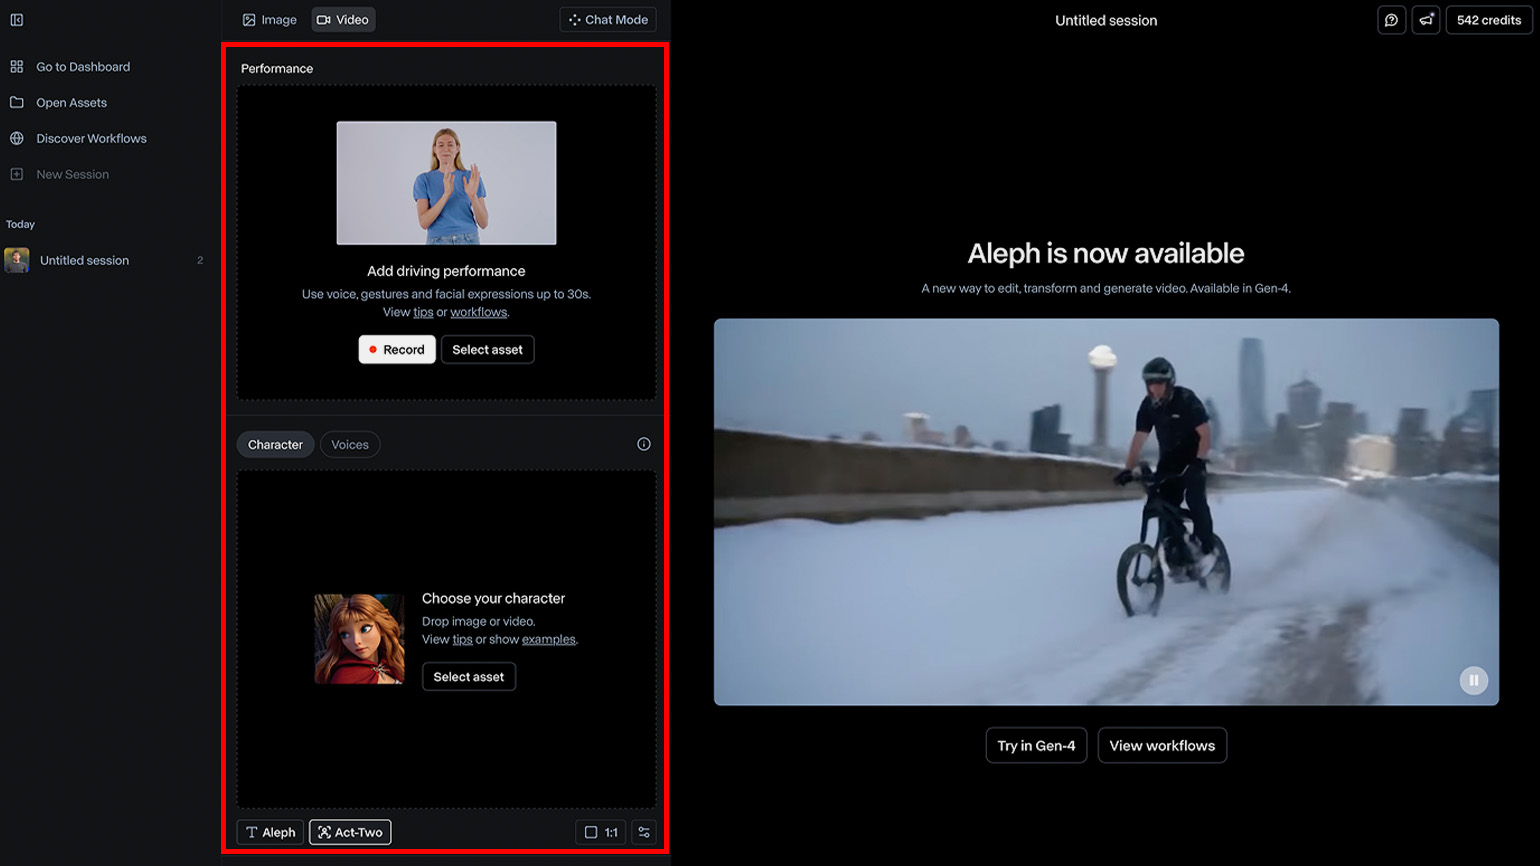Click the 'Today' sidebar label
This screenshot has height=866, width=1540.
pyautogui.click(x=20, y=225)
